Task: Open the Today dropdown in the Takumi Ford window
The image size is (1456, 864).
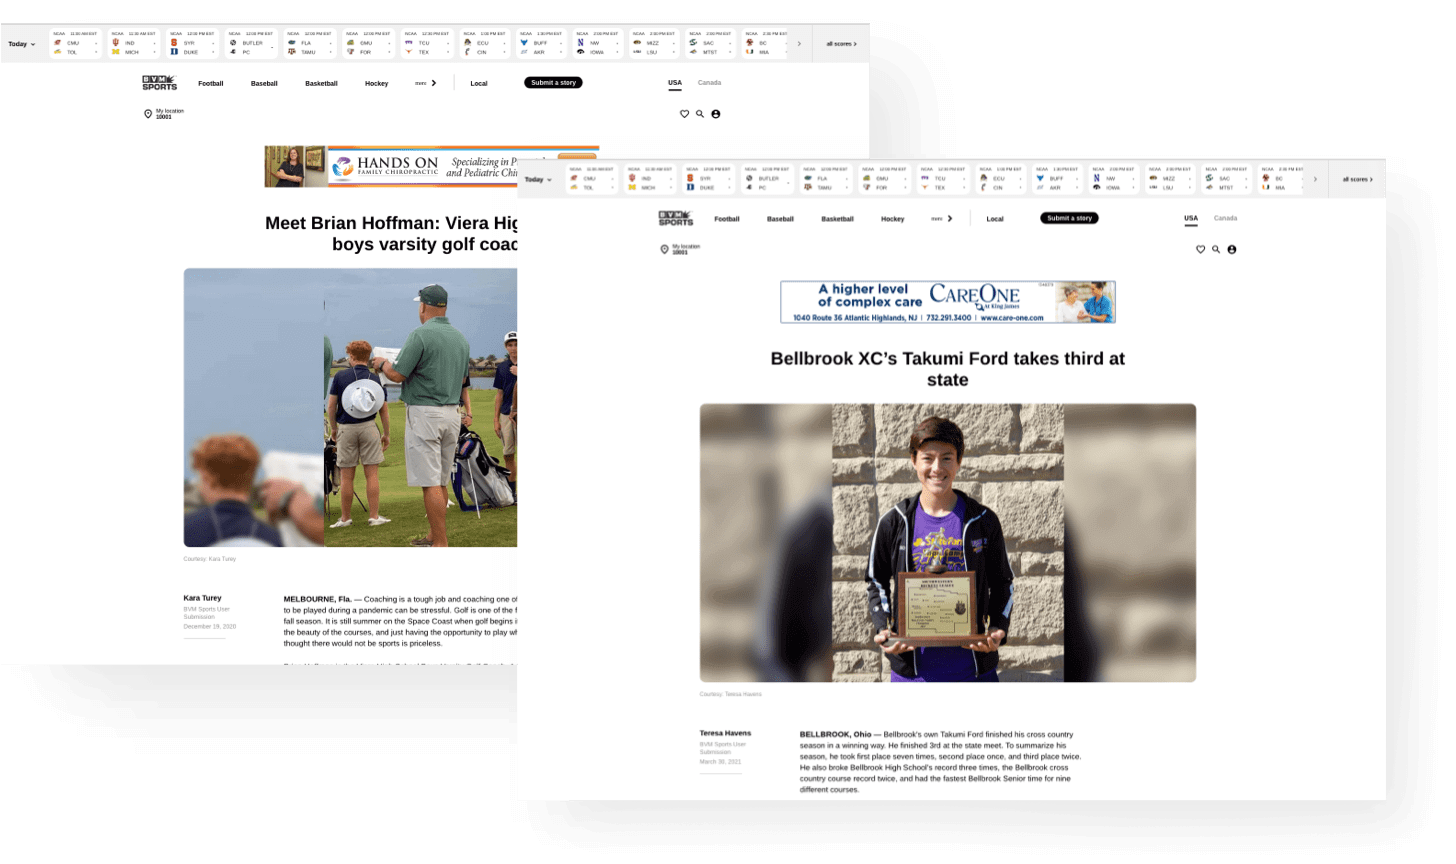Action: coord(538,180)
